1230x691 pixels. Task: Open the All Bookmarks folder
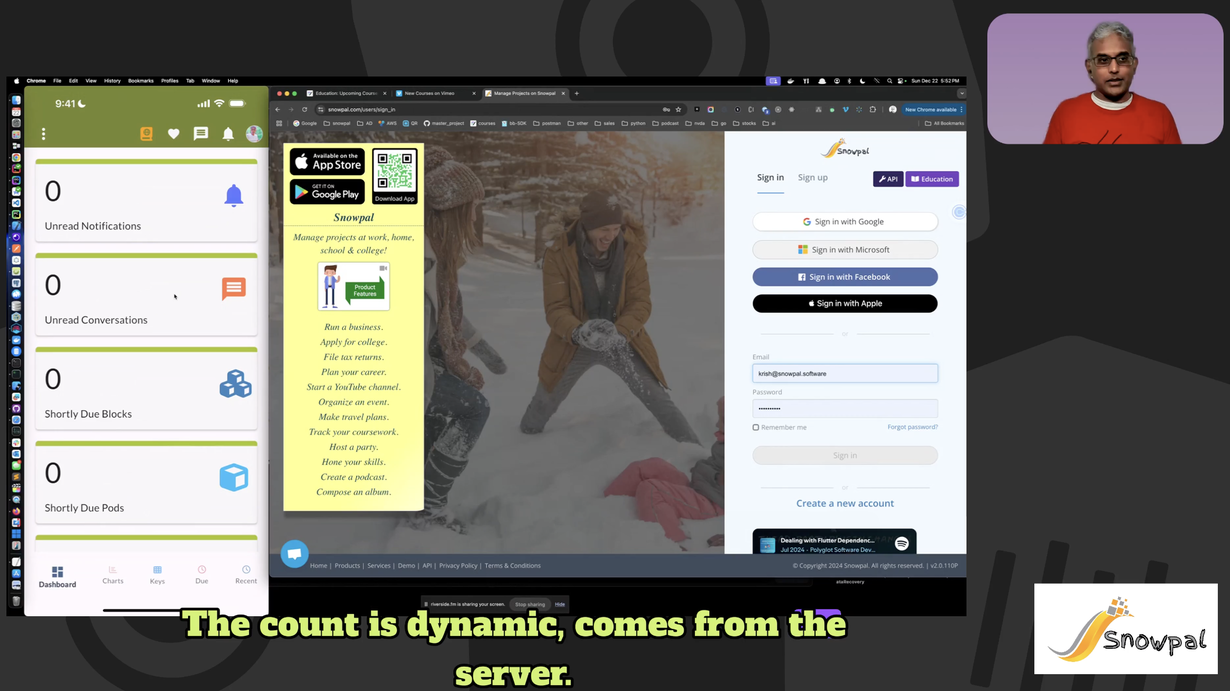pyautogui.click(x=945, y=123)
